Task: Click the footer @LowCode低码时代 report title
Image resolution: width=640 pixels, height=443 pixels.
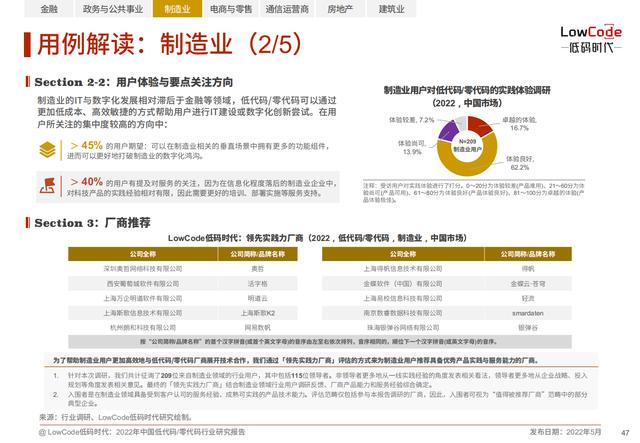Action: click(142, 432)
